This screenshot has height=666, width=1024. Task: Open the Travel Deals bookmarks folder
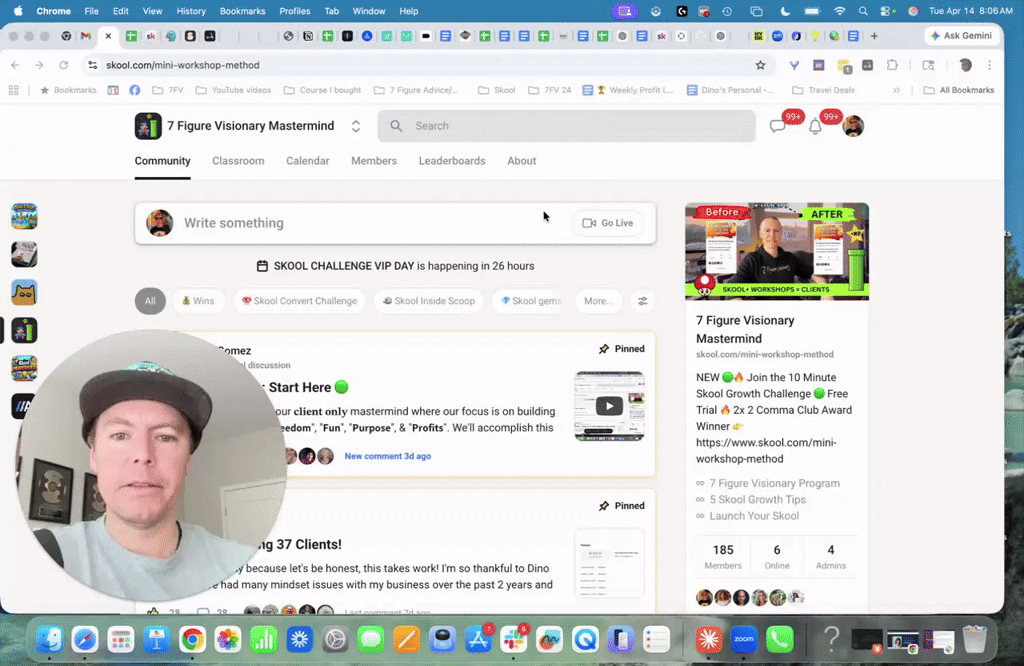click(x=824, y=90)
